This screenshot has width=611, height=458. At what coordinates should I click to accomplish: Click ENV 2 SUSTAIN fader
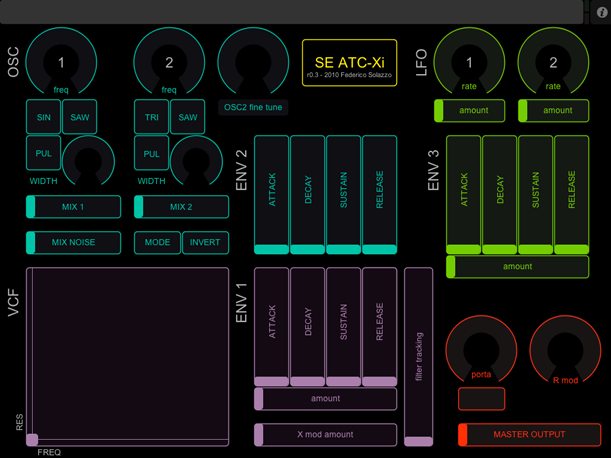(343, 195)
